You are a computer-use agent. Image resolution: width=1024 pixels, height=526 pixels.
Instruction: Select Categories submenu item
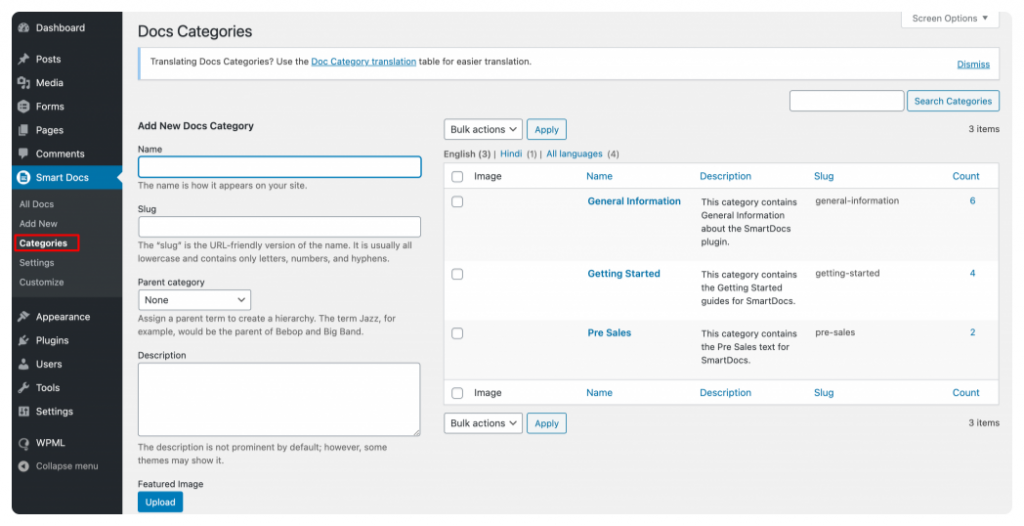pyautogui.click(x=43, y=243)
